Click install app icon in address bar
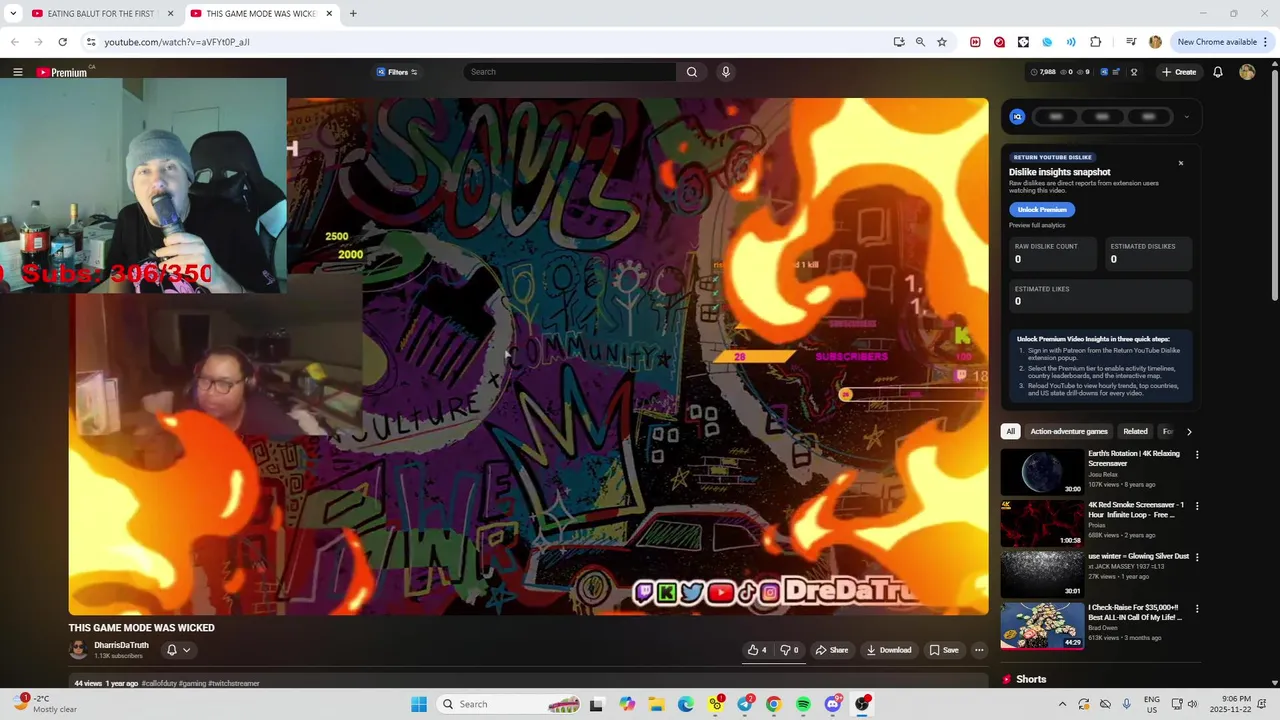The width and height of the screenshot is (1280, 720). pyautogui.click(x=899, y=42)
